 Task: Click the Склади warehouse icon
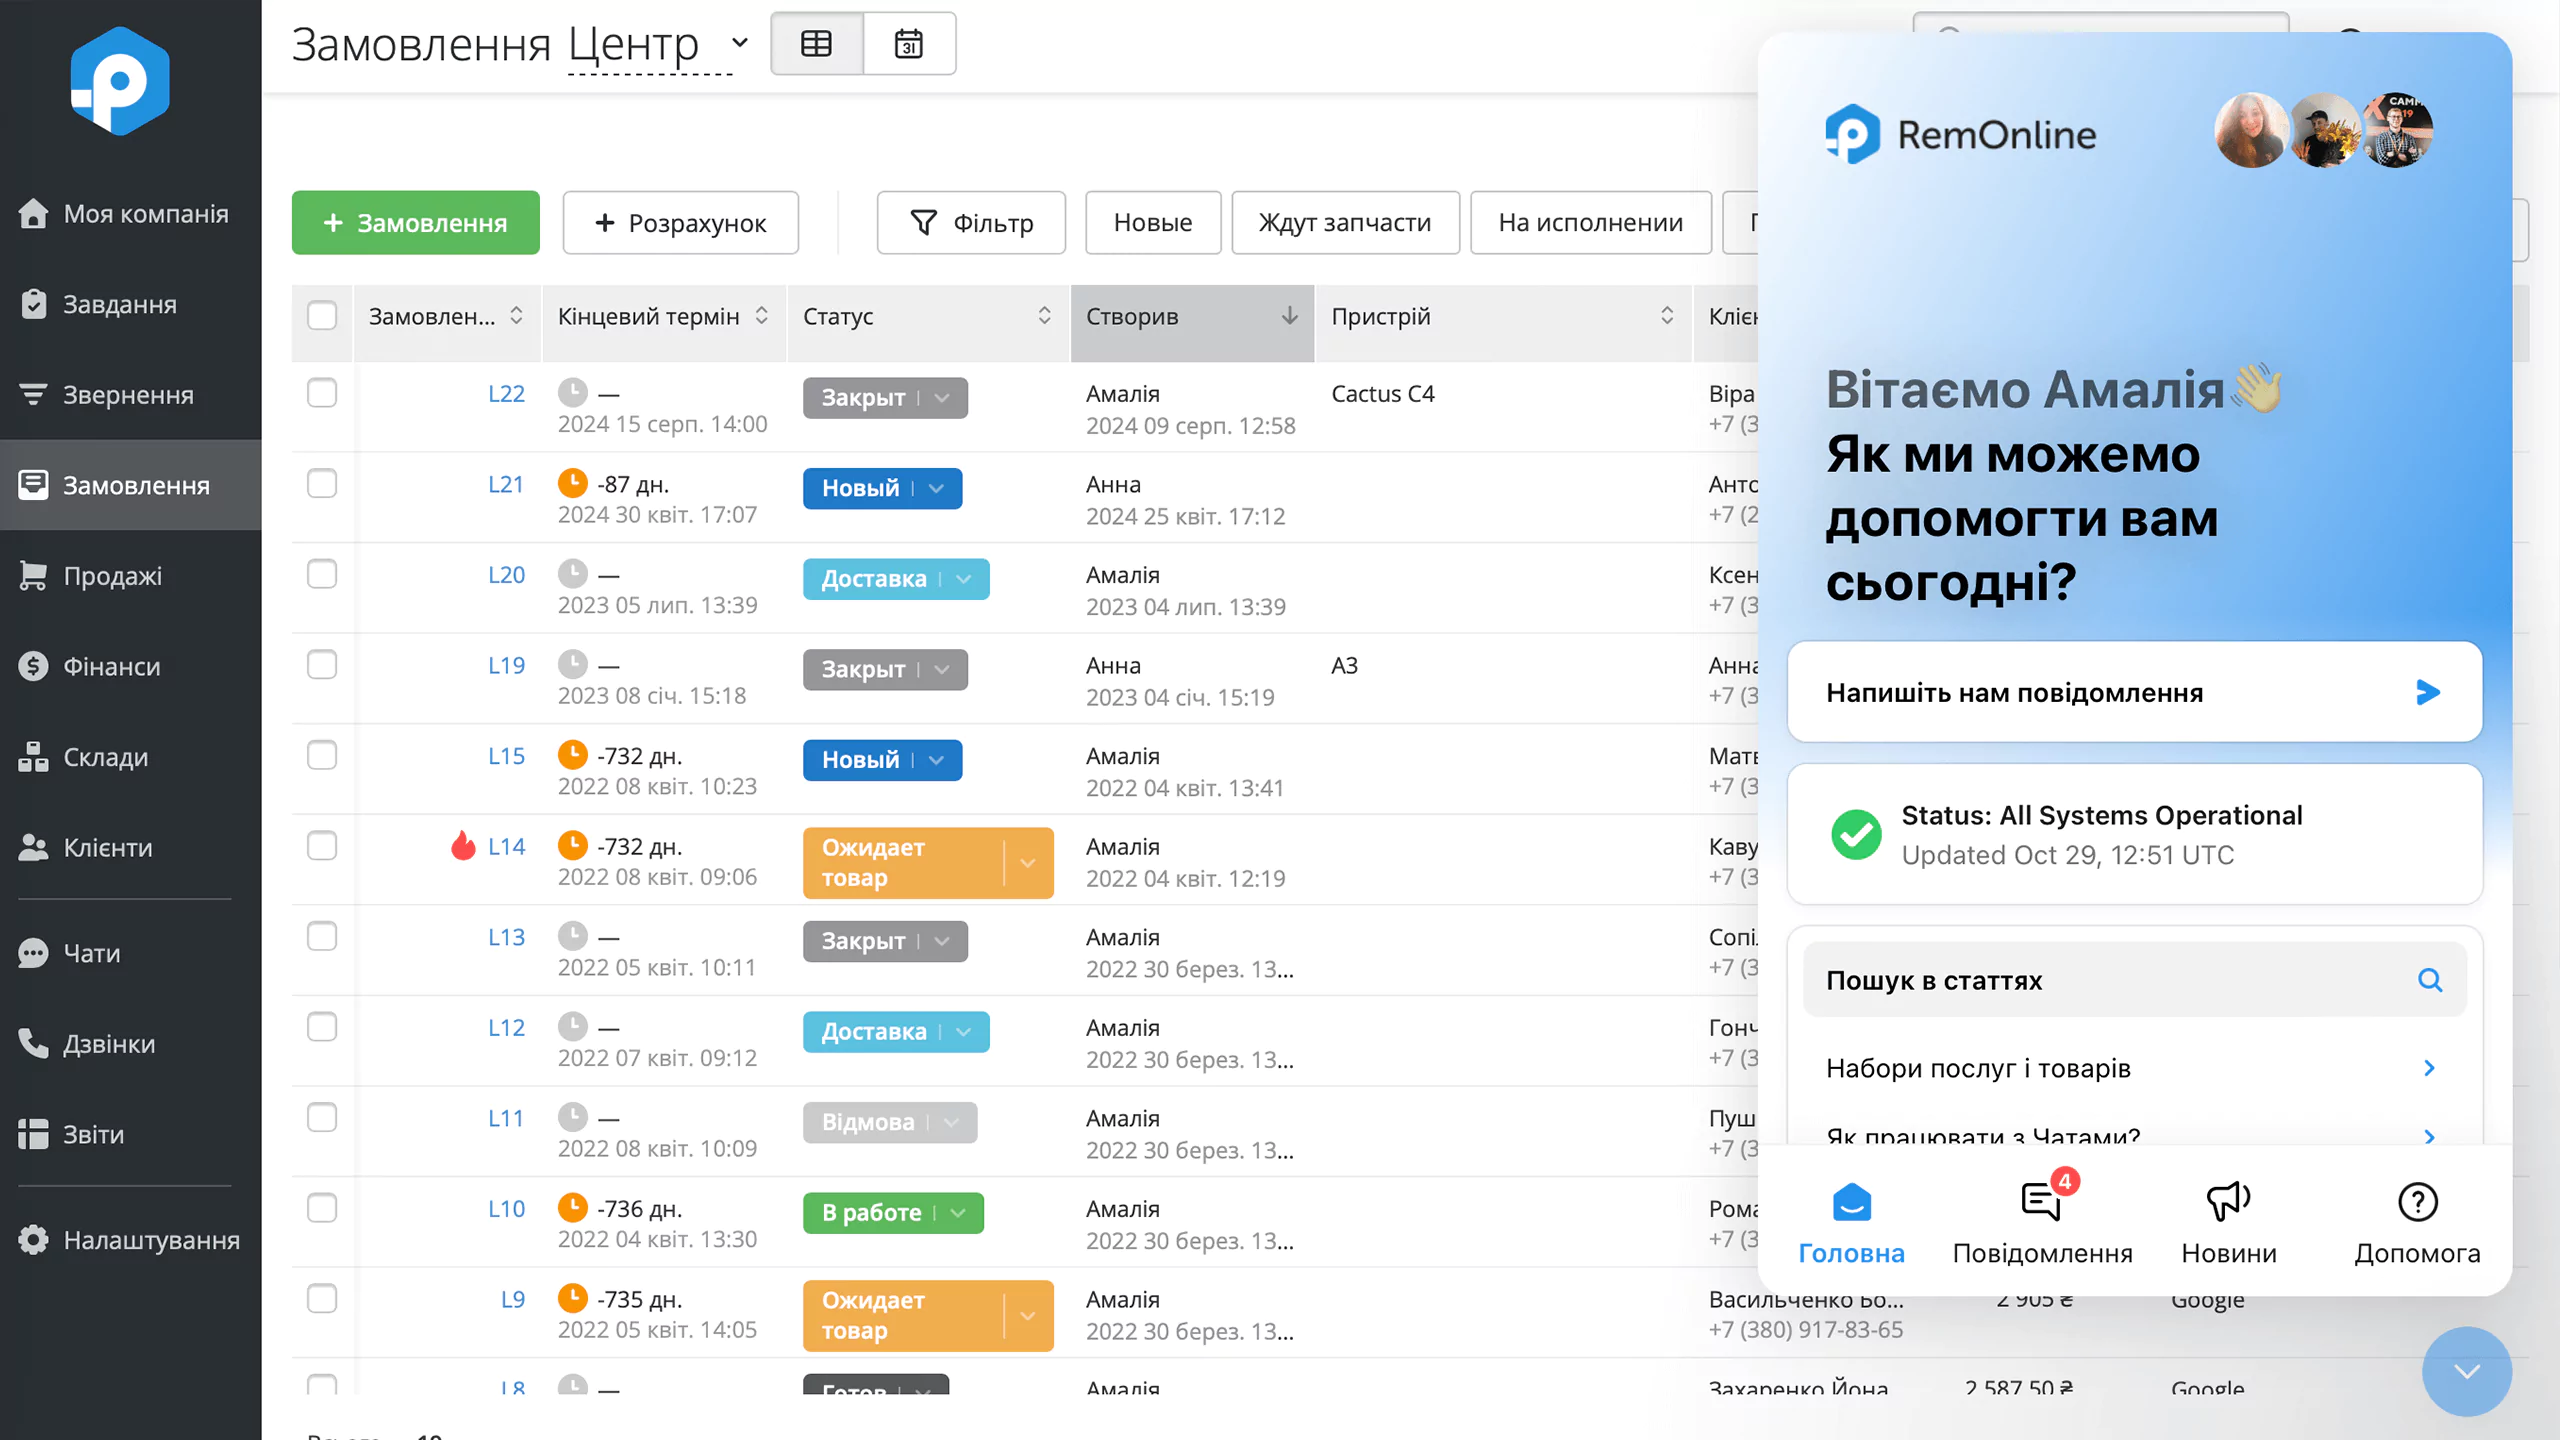[x=33, y=757]
